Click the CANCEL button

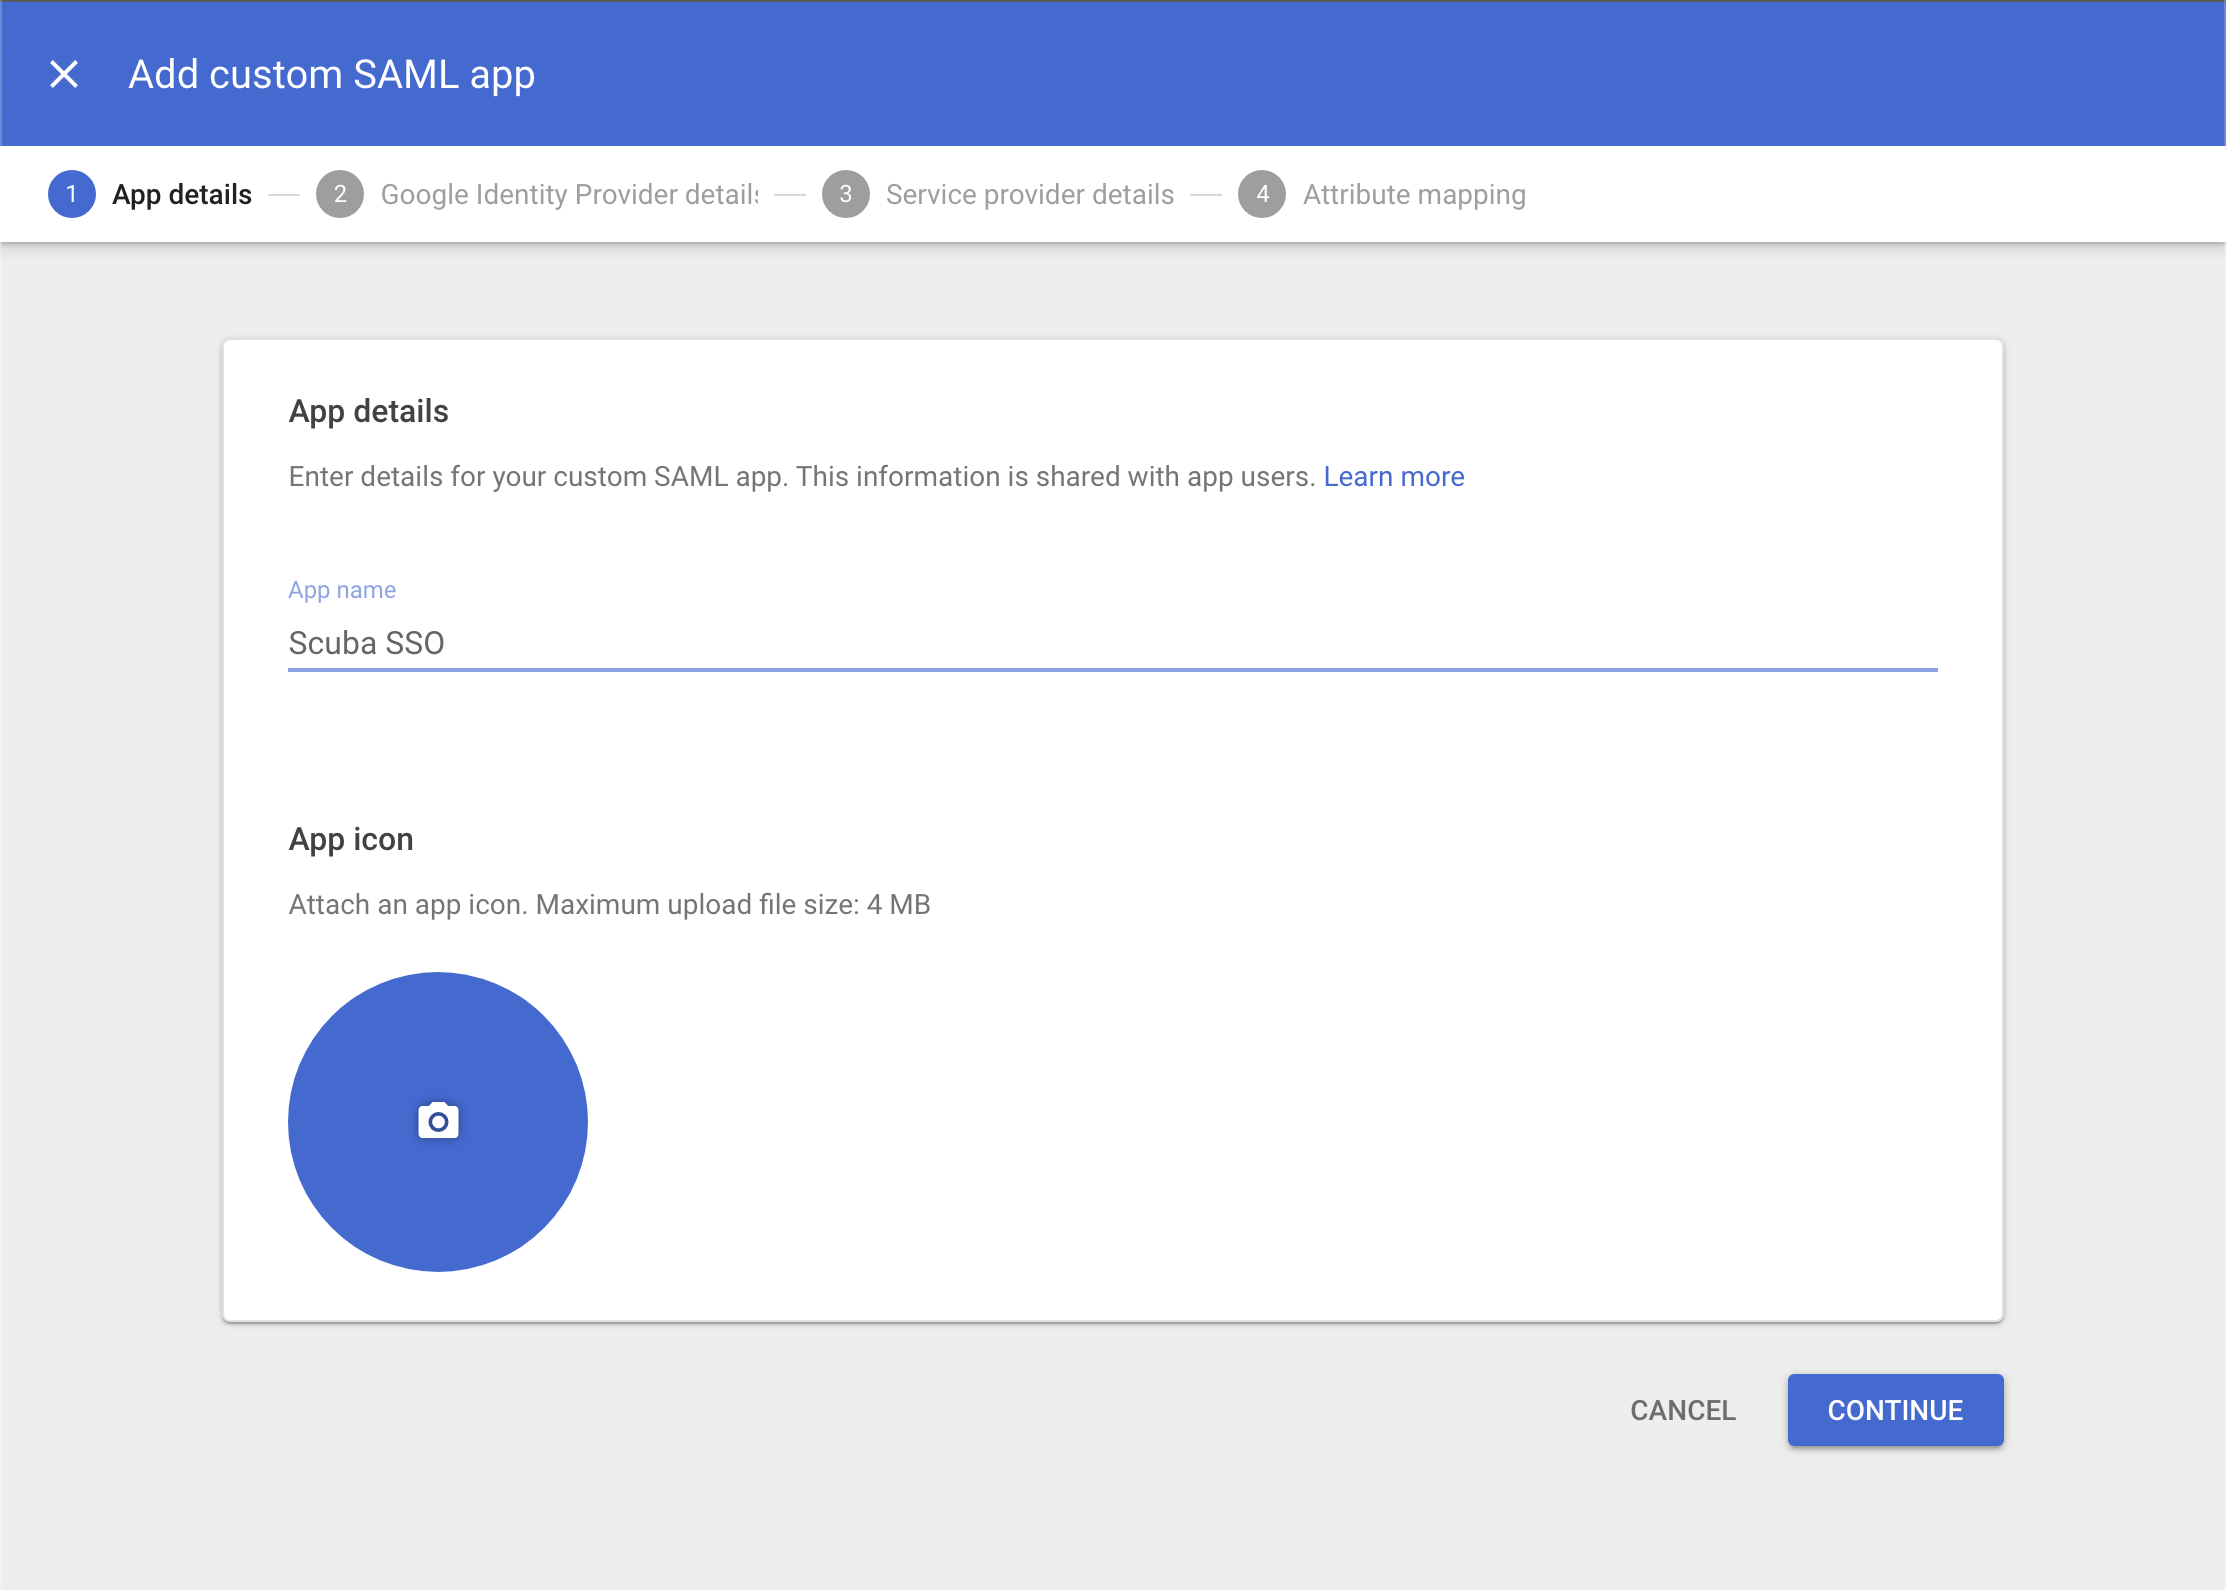click(x=1683, y=1410)
